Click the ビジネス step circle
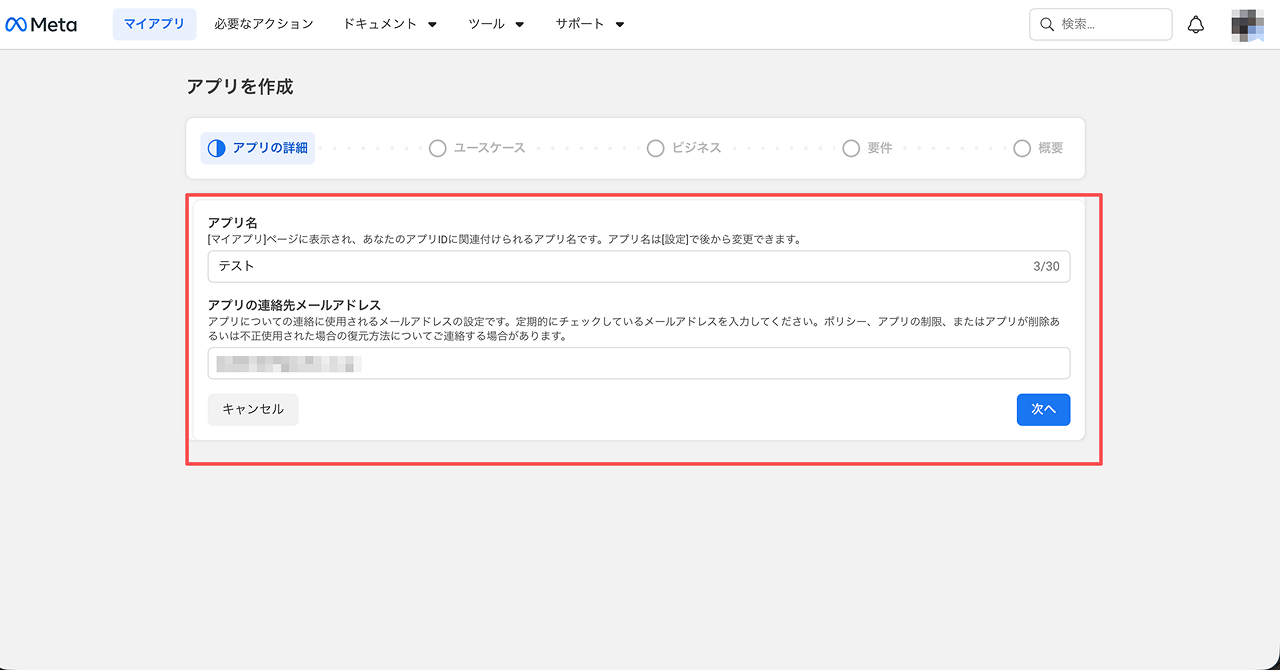Image resolution: width=1280 pixels, height=670 pixels. tap(655, 148)
